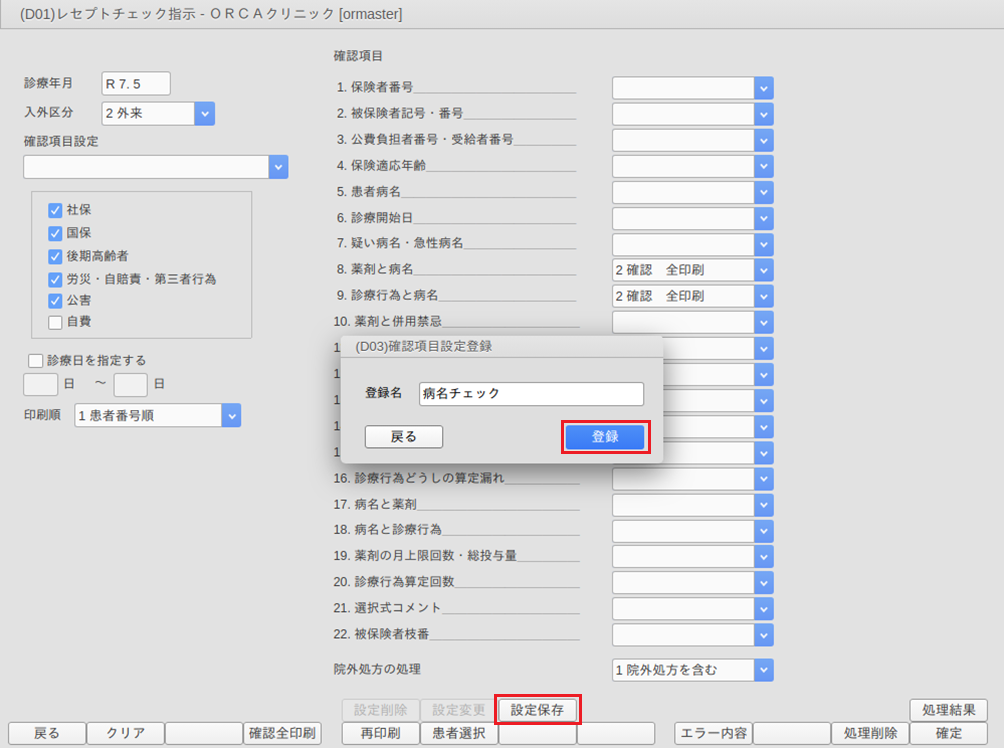Open dropdown for 1. 保険者番号

(x=764, y=88)
